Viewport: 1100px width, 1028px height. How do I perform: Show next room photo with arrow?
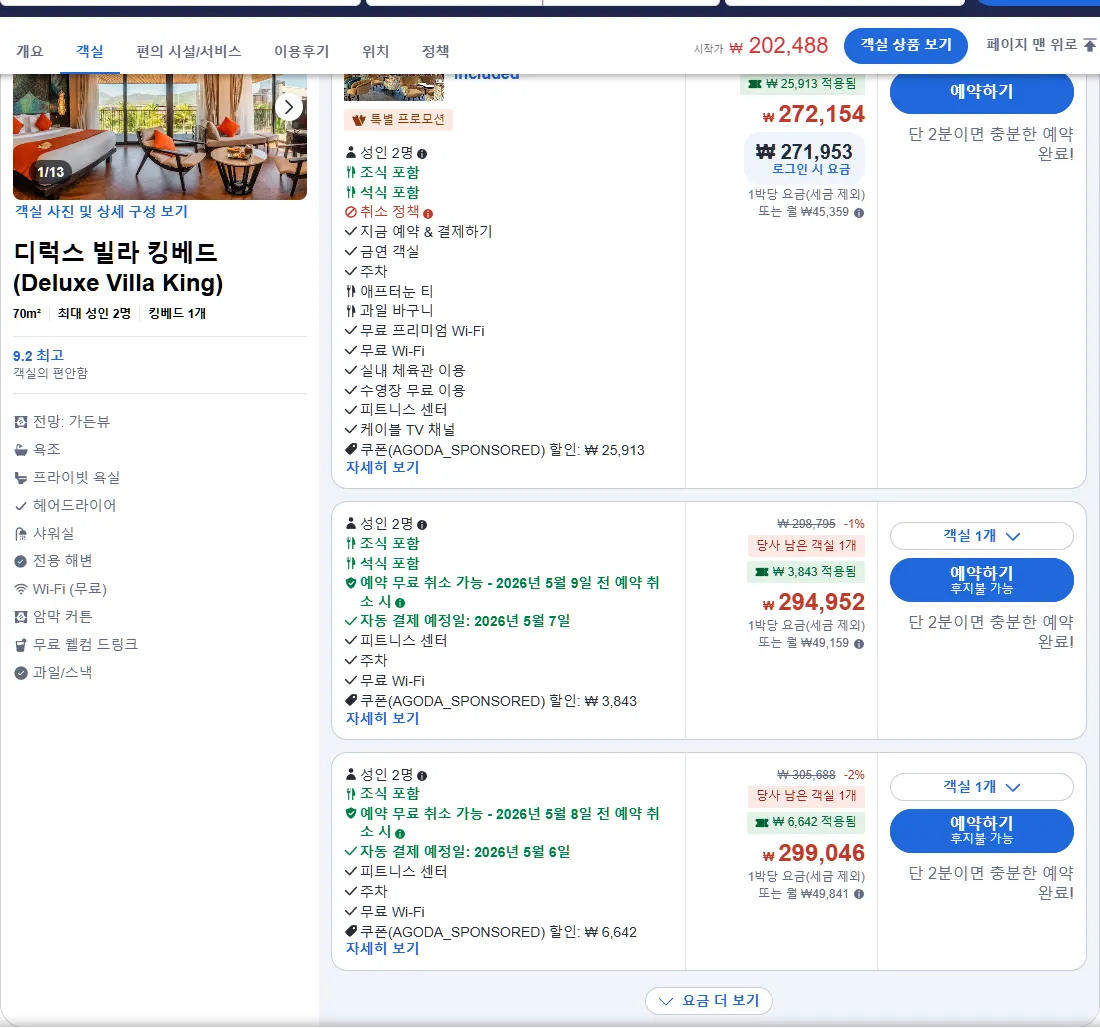point(288,107)
